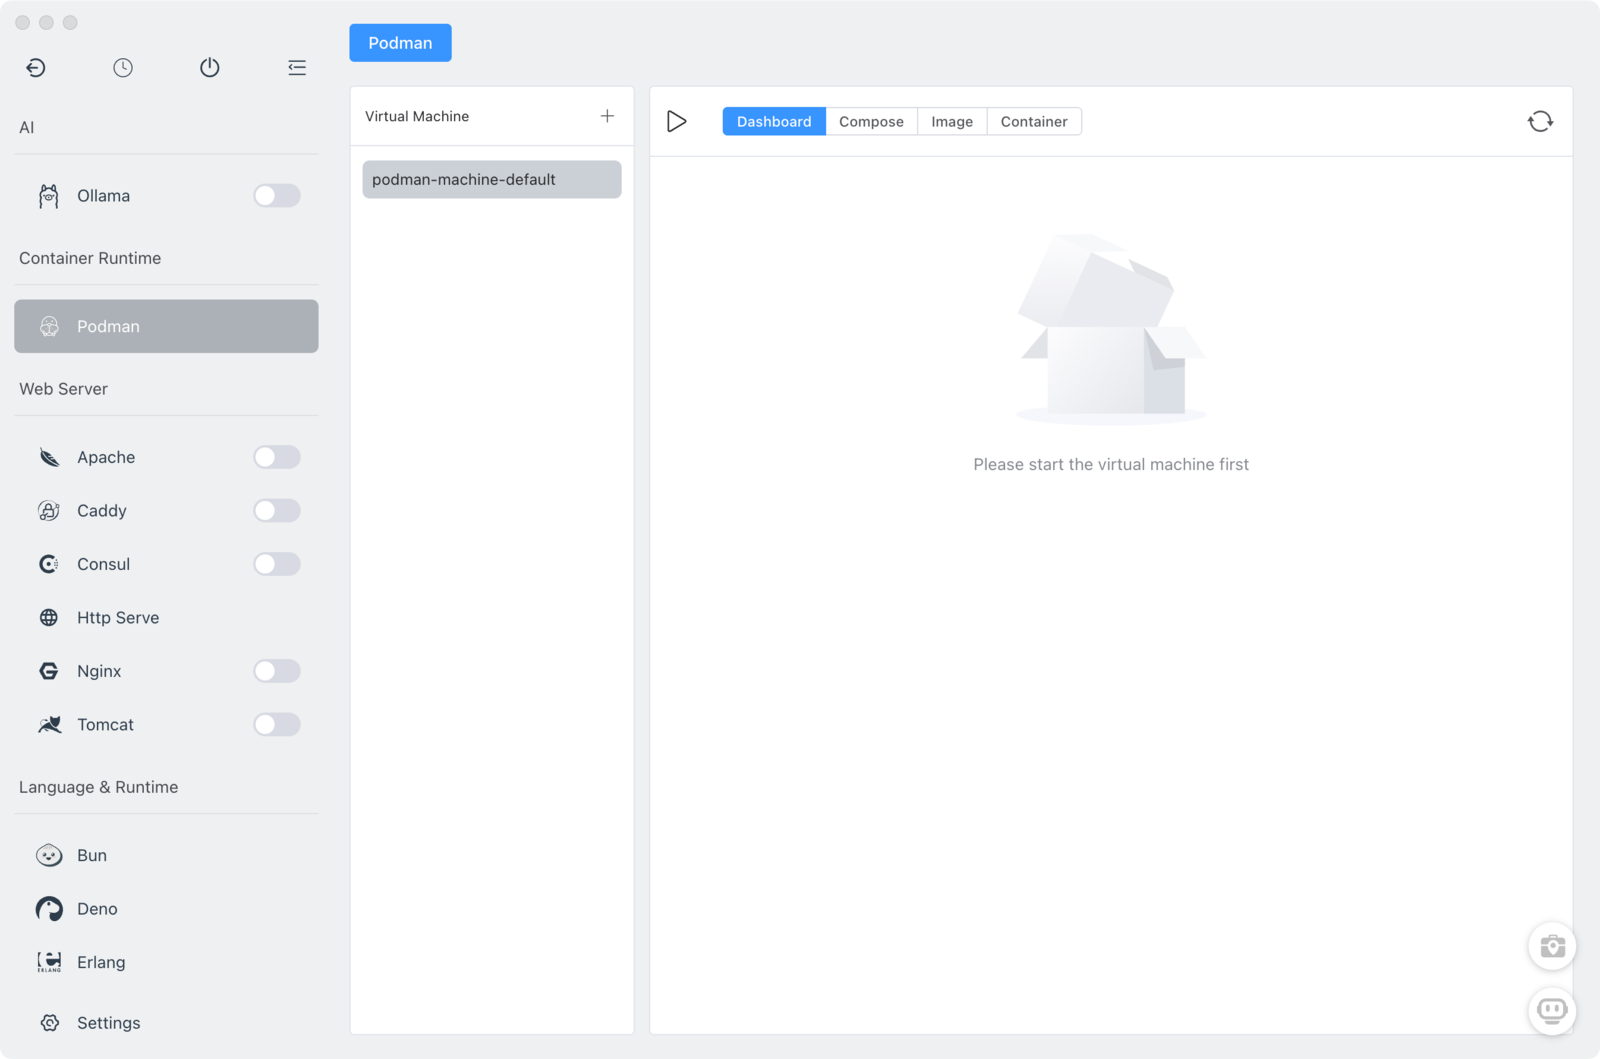This screenshot has width=1600, height=1059.
Task: Enable the Tomcat service switch
Action: click(276, 725)
